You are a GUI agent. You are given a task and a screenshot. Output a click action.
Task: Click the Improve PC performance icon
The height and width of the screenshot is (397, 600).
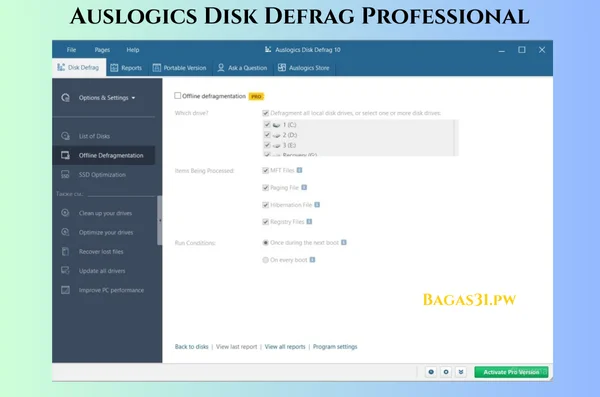[65, 290]
